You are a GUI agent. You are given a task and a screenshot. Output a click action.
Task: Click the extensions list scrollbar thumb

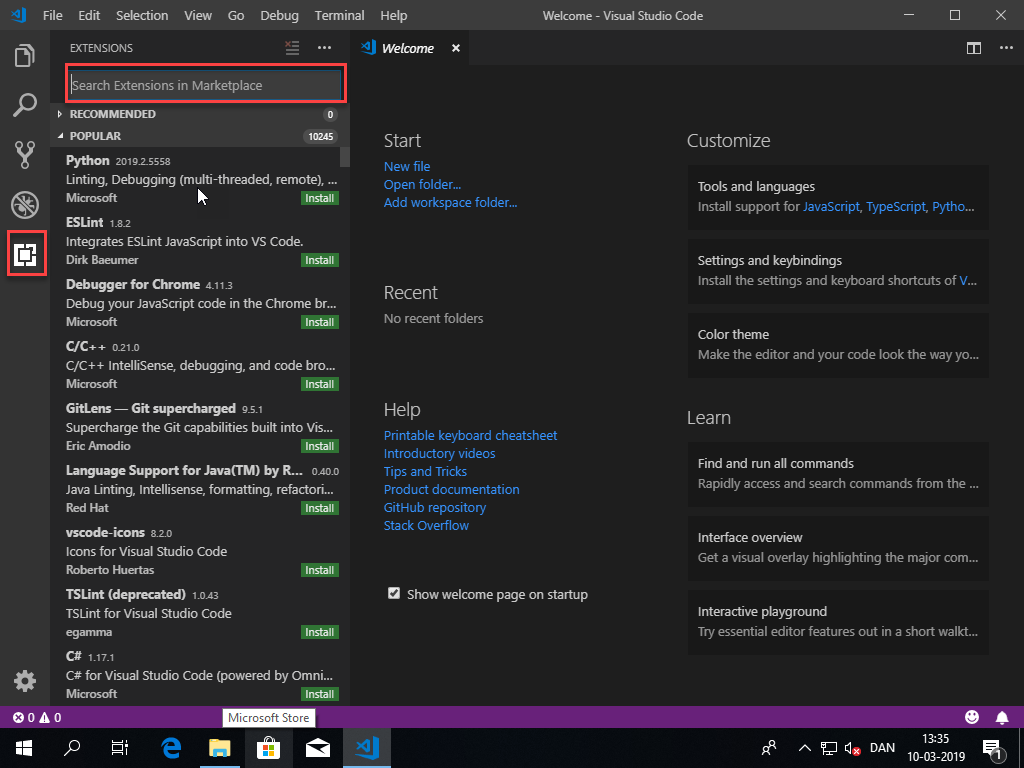(345, 157)
